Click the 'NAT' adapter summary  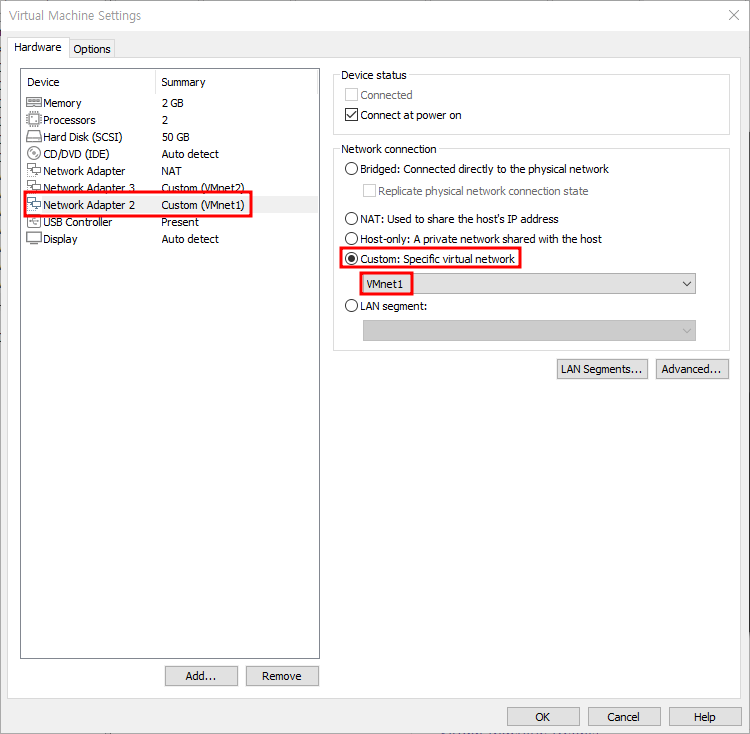[171, 171]
